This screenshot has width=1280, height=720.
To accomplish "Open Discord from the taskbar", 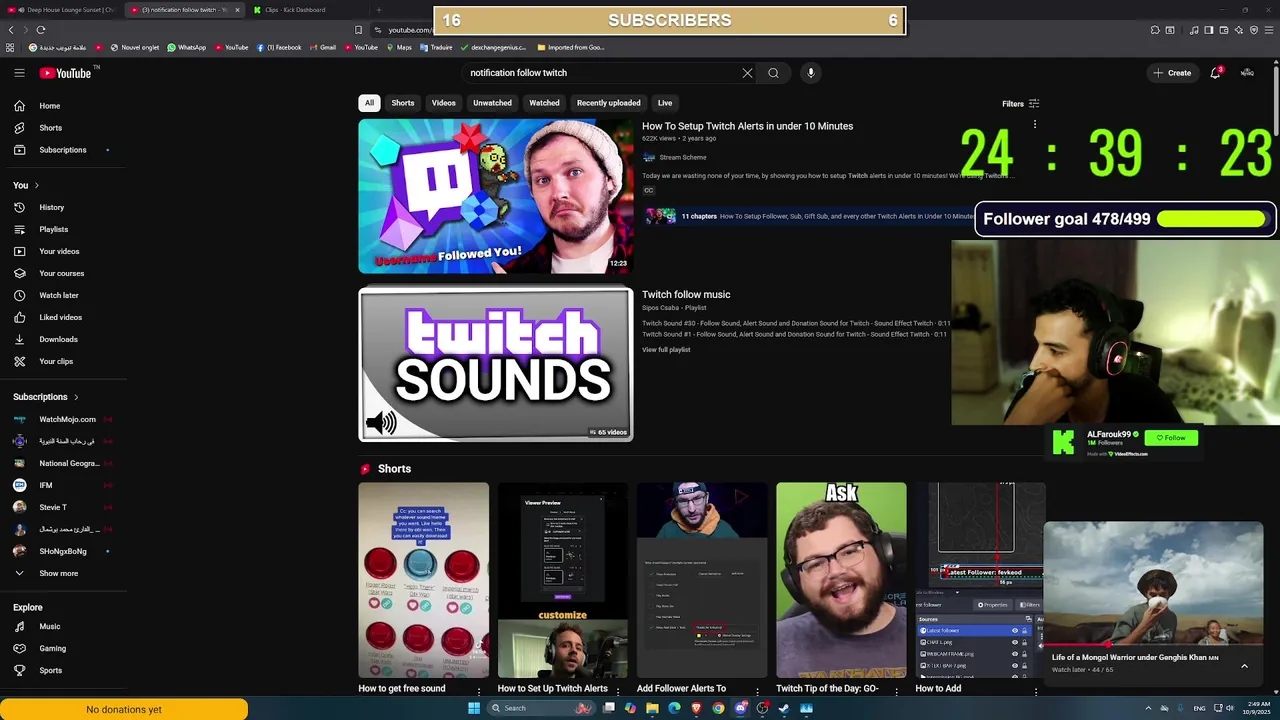I will coord(740,708).
